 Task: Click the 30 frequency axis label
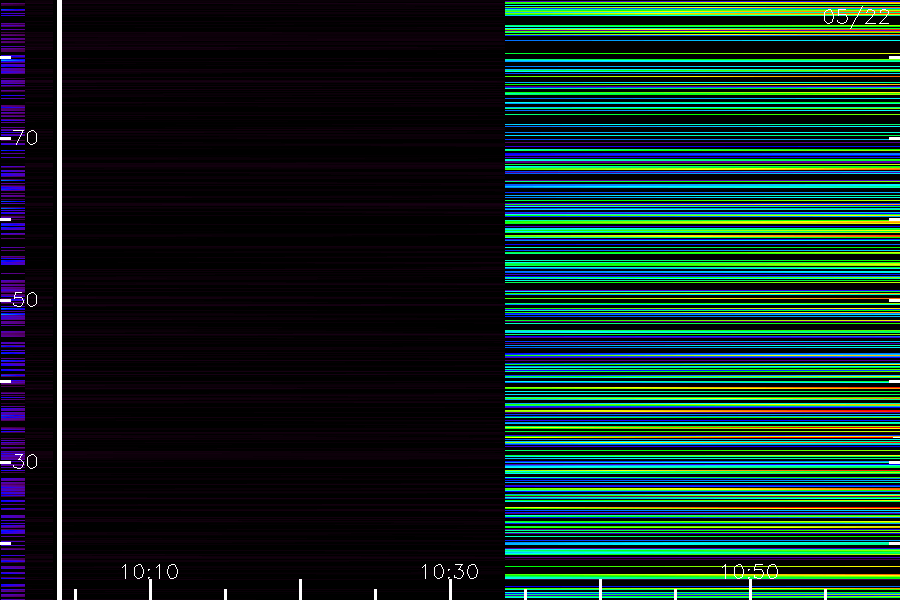[25, 462]
